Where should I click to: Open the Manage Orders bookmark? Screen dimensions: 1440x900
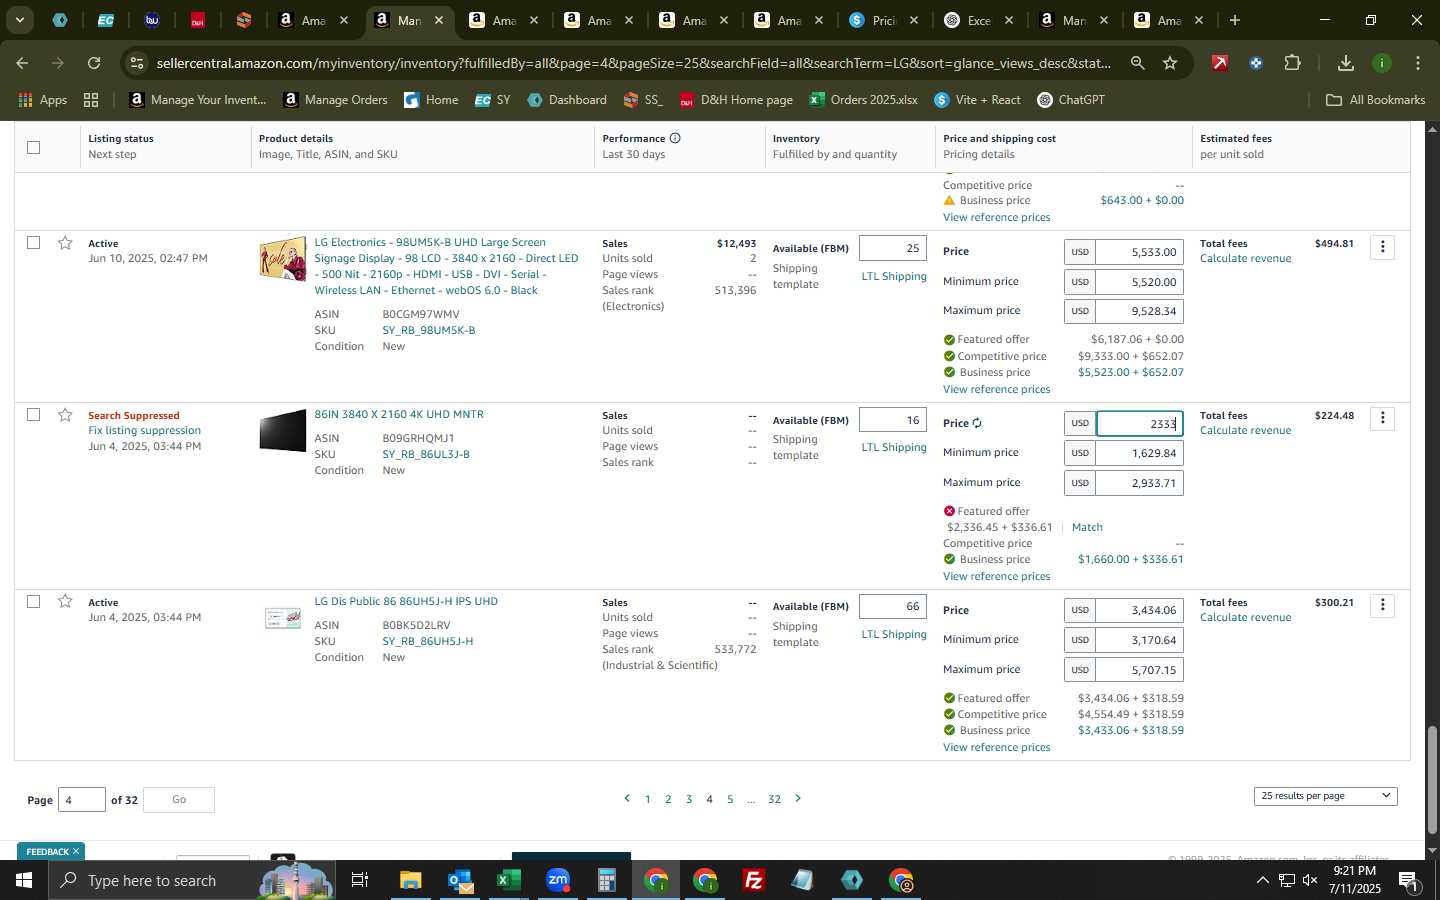tap(335, 100)
